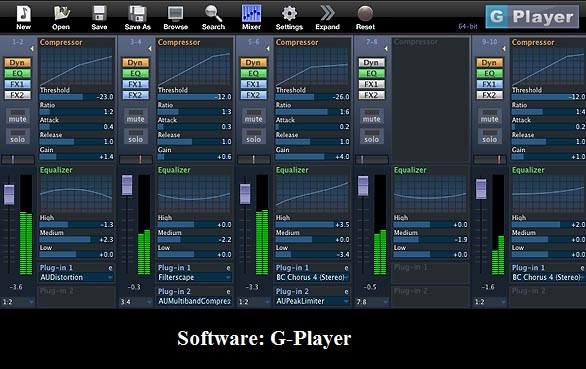Viewport: 586px width, 369px height.
Task: Click channel 1-2 pan control
Action: (x=18, y=160)
